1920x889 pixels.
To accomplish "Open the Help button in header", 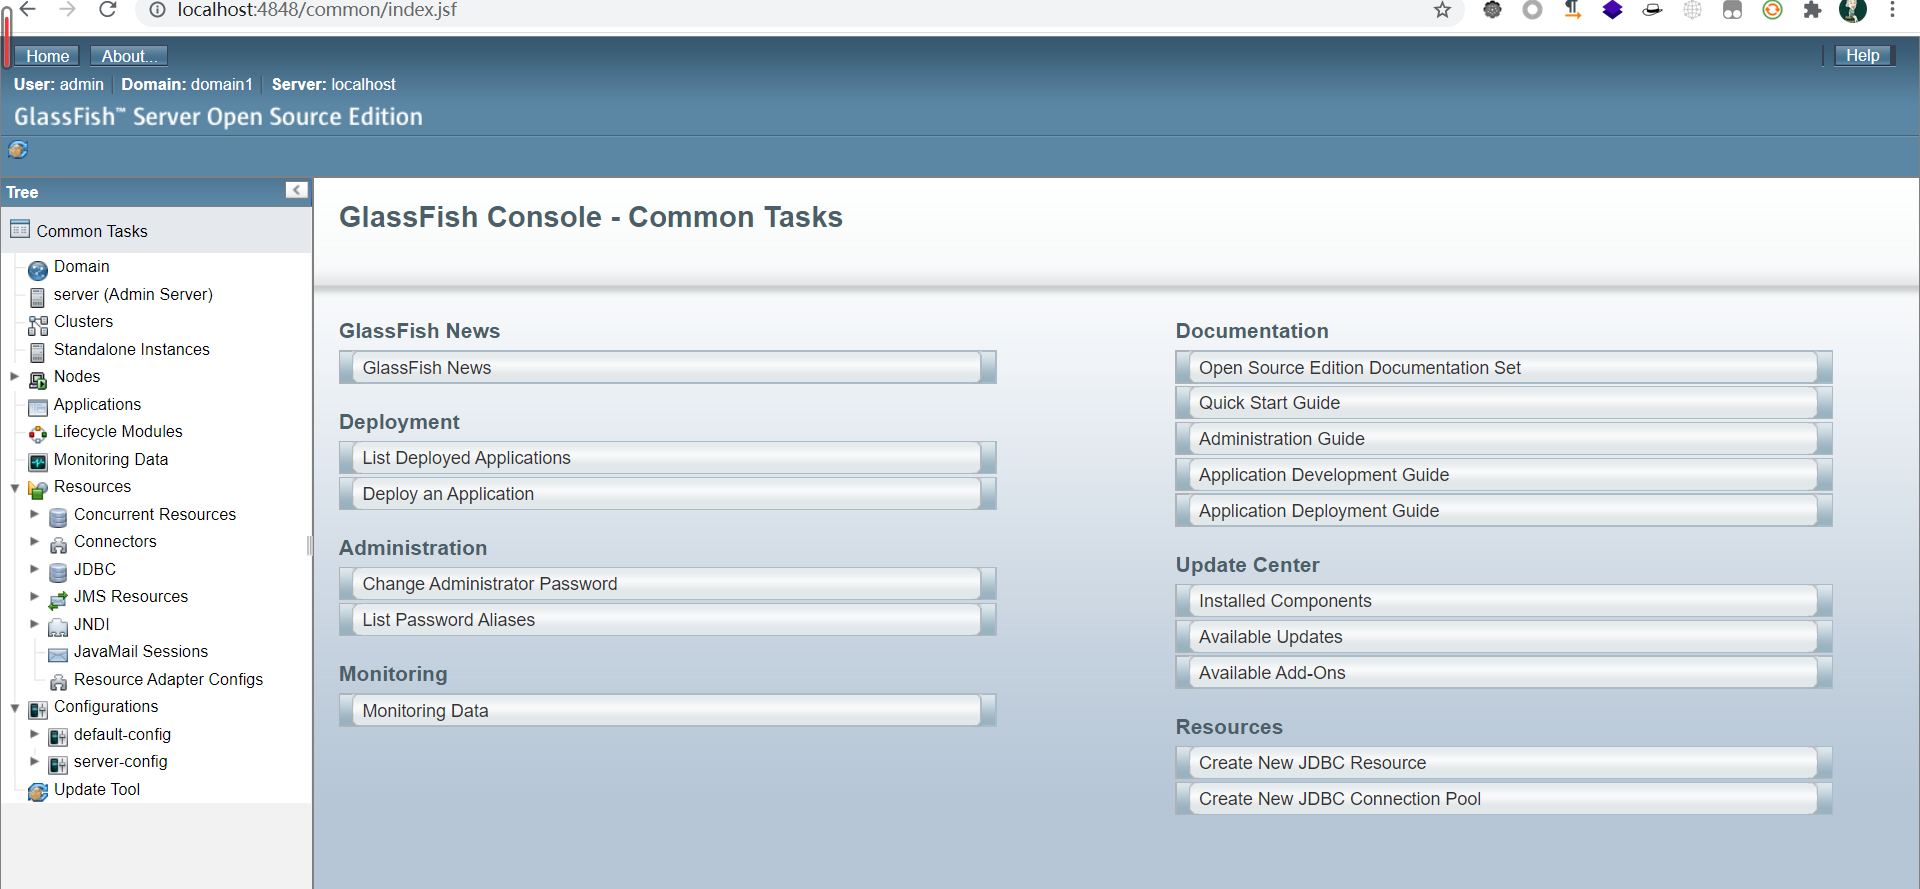I will click(1862, 55).
